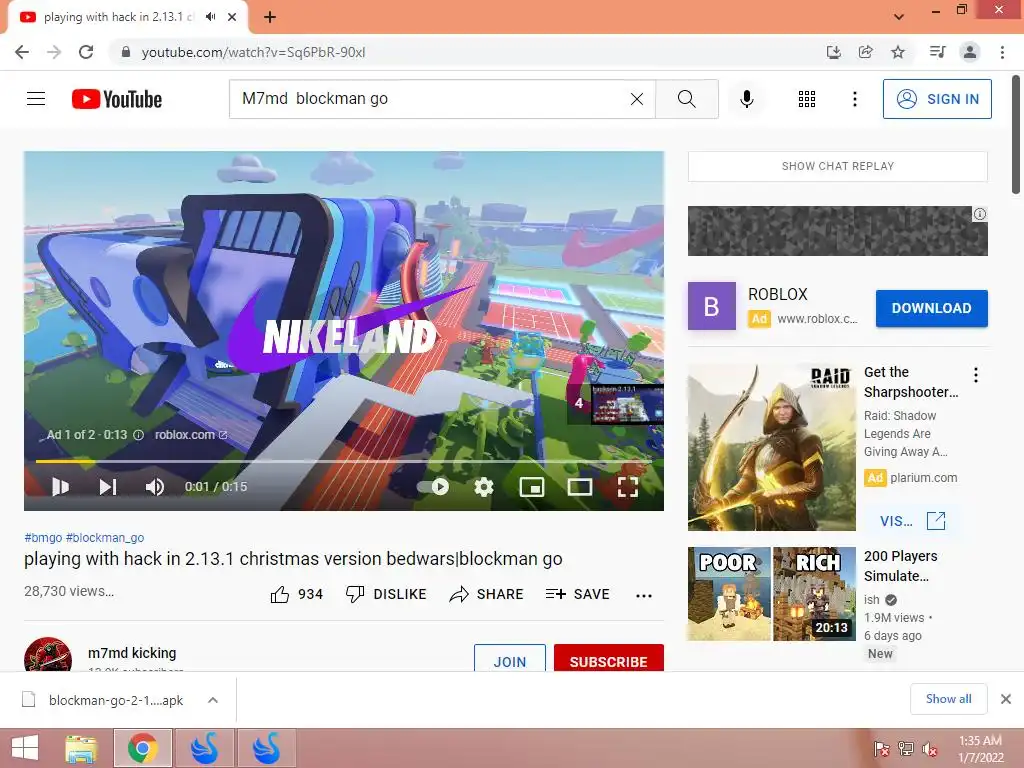Open the #bmgo hashtag
1024x768 pixels.
coord(43,537)
